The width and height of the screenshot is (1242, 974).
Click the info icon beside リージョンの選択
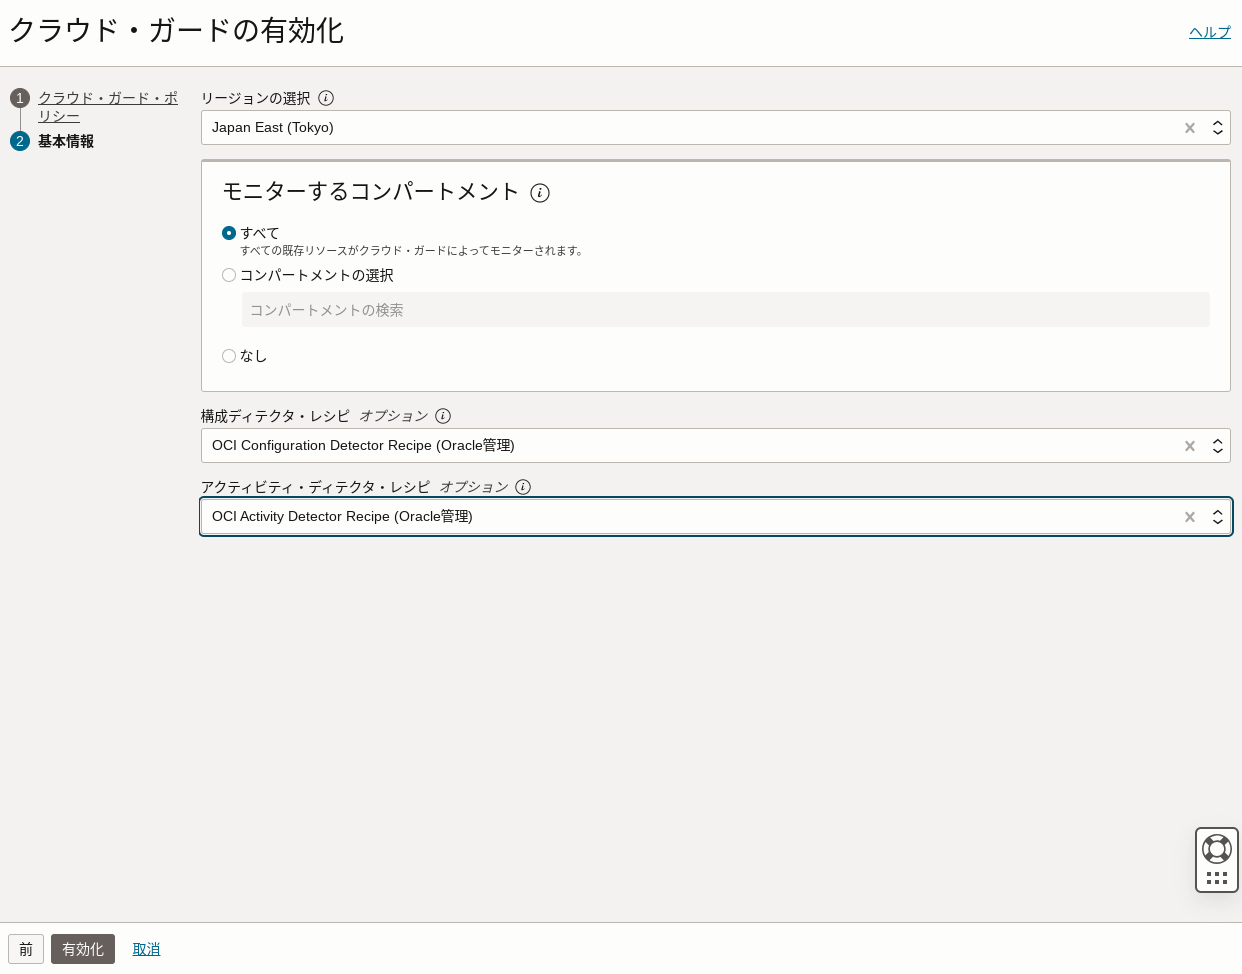pos(326,98)
